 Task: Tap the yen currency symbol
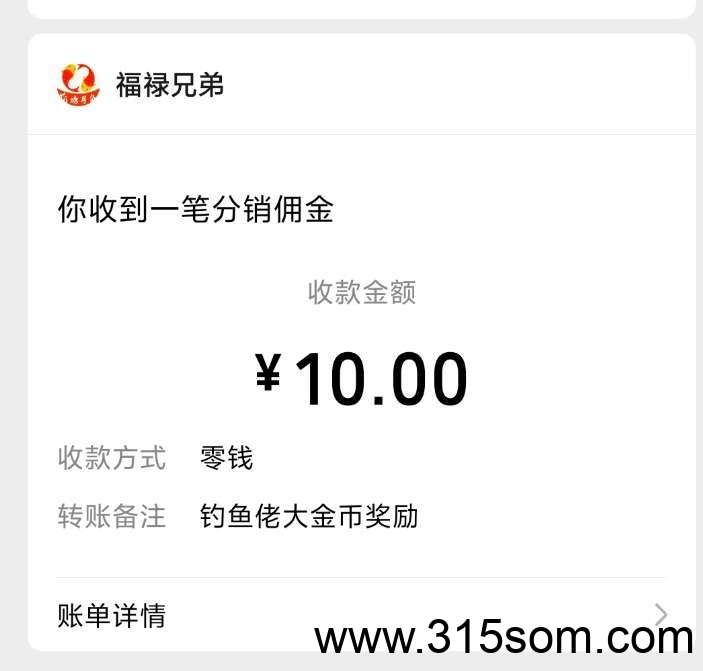click(268, 372)
